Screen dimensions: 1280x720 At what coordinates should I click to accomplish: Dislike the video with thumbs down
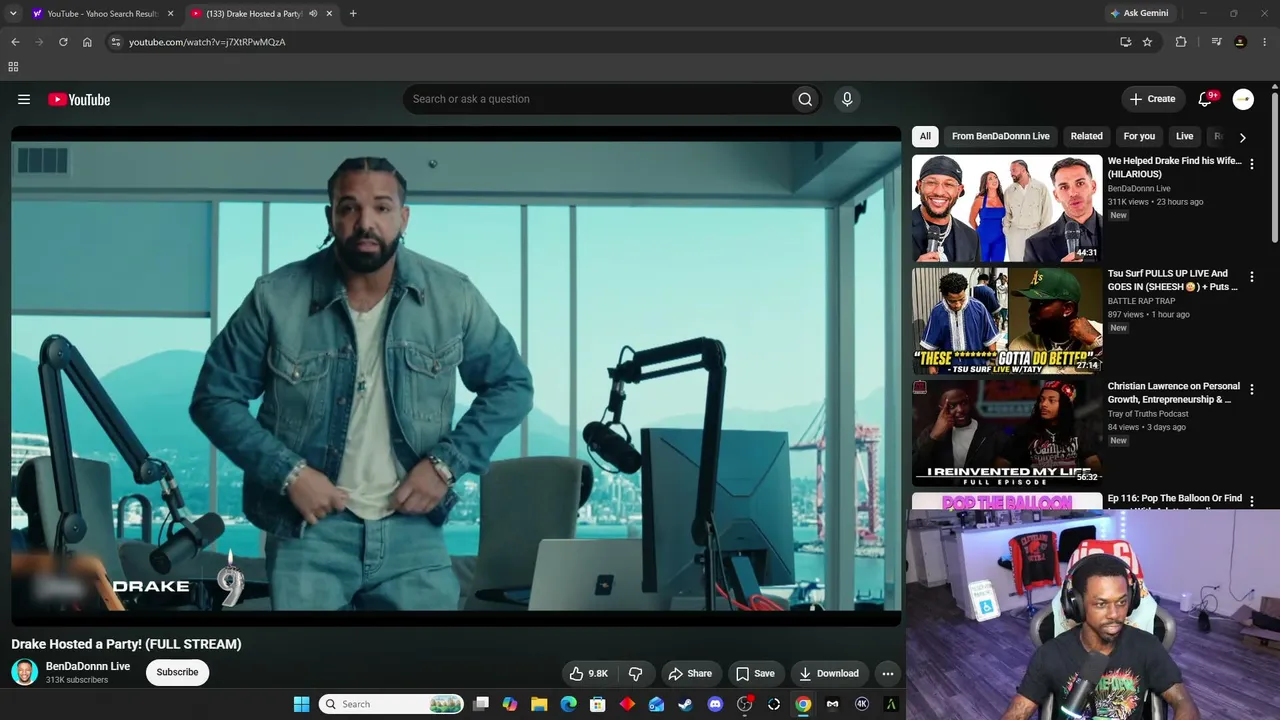click(635, 673)
